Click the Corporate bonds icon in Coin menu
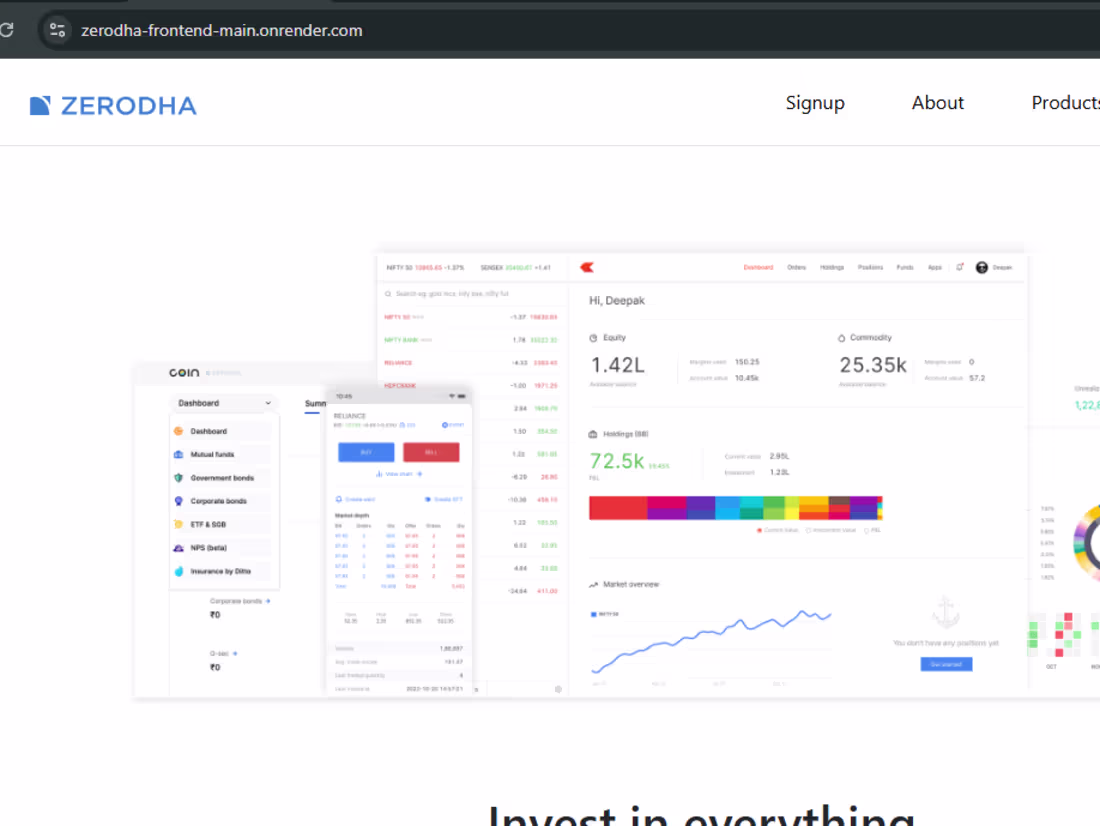1100x826 pixels. pos(178,501)
